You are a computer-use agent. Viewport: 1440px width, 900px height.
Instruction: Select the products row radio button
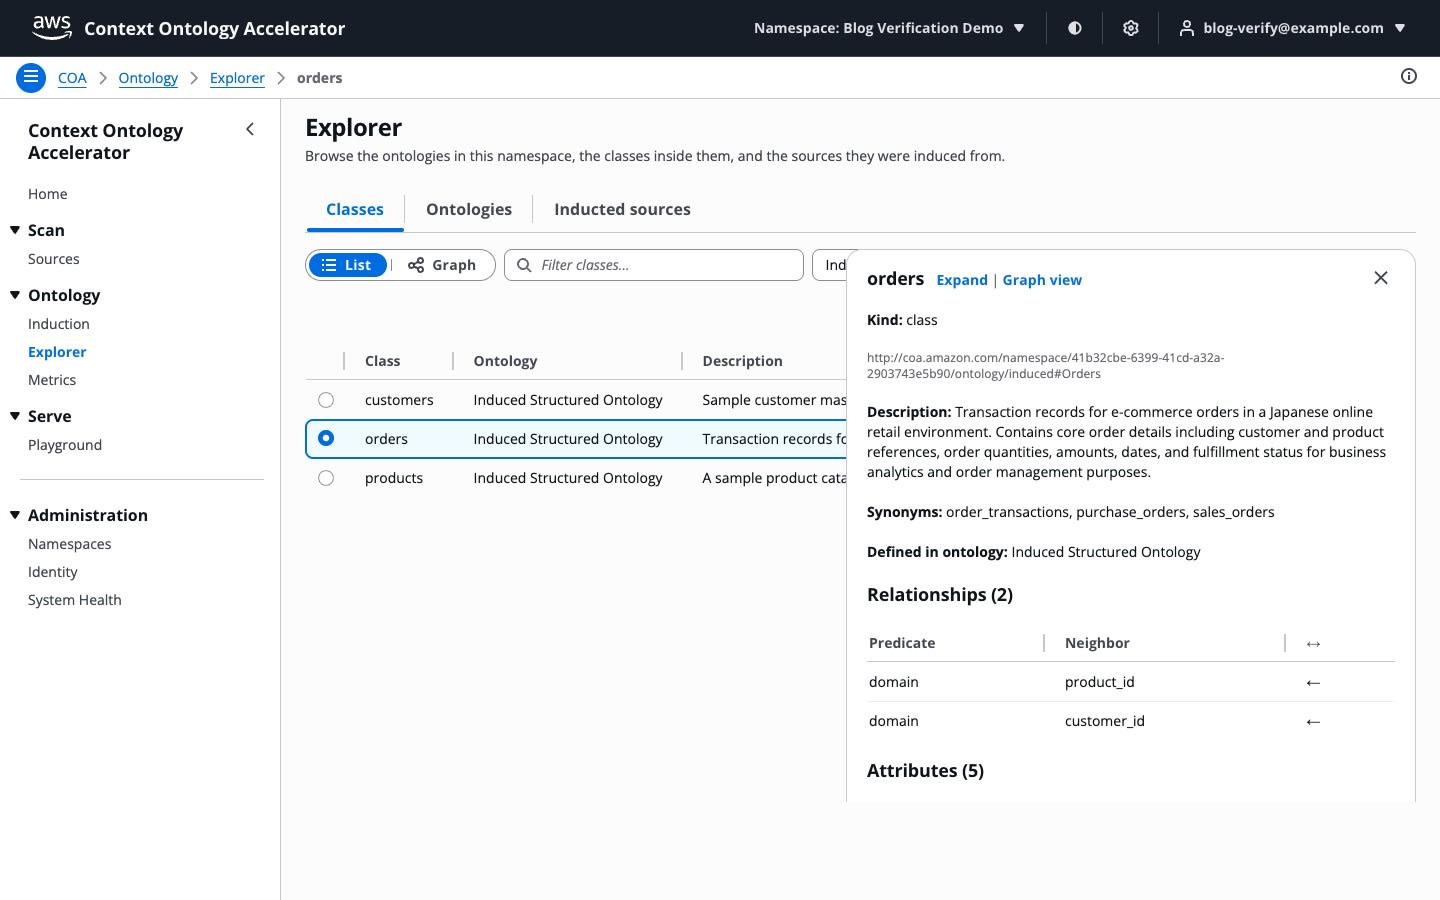click(326, 478)
